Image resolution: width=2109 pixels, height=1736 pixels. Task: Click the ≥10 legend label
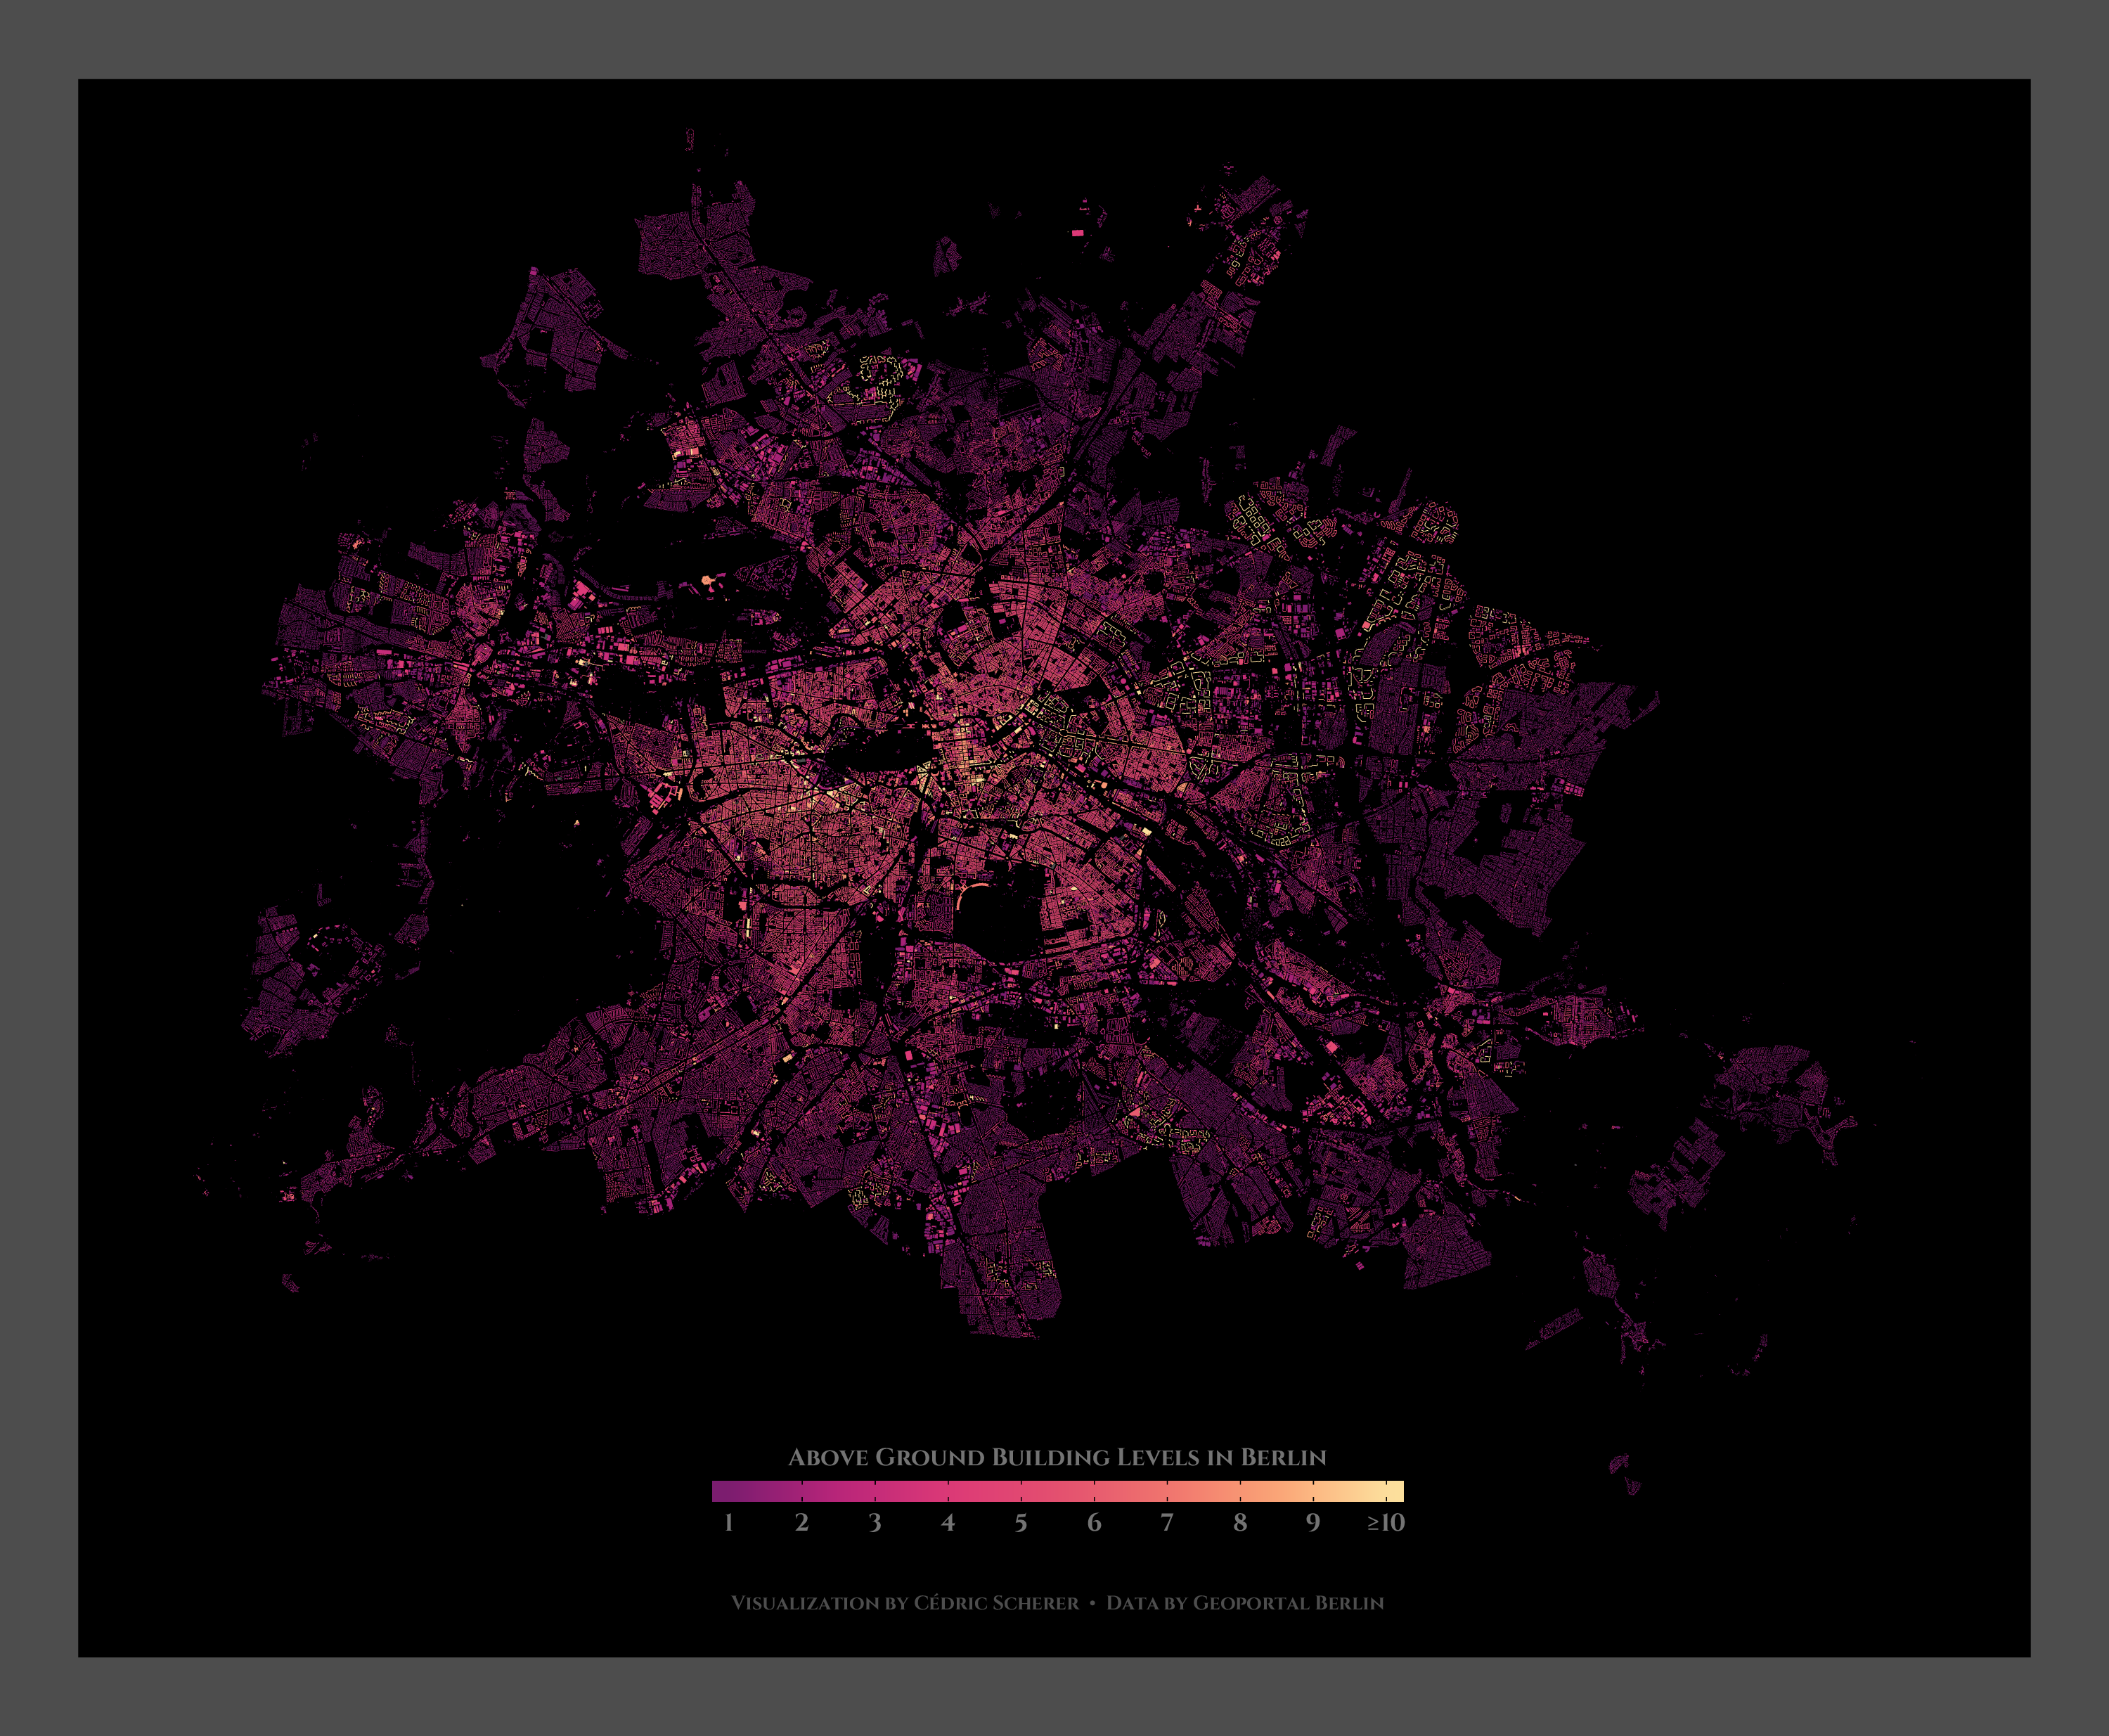[x=1386, y=1523]
